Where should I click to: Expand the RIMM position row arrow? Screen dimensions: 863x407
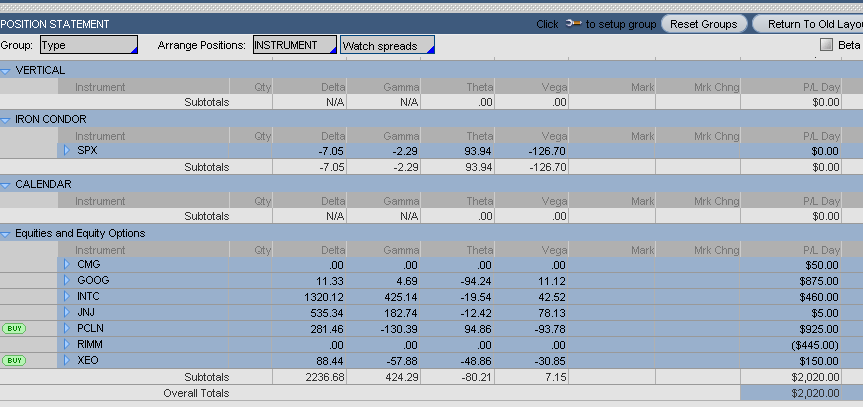coord(67,344)
